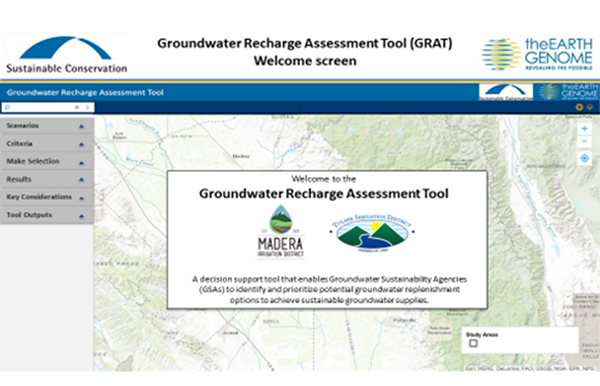Click the large Sustainable Conservation header logo
This screenshot has width=600, height=386.
coord(67,54)
